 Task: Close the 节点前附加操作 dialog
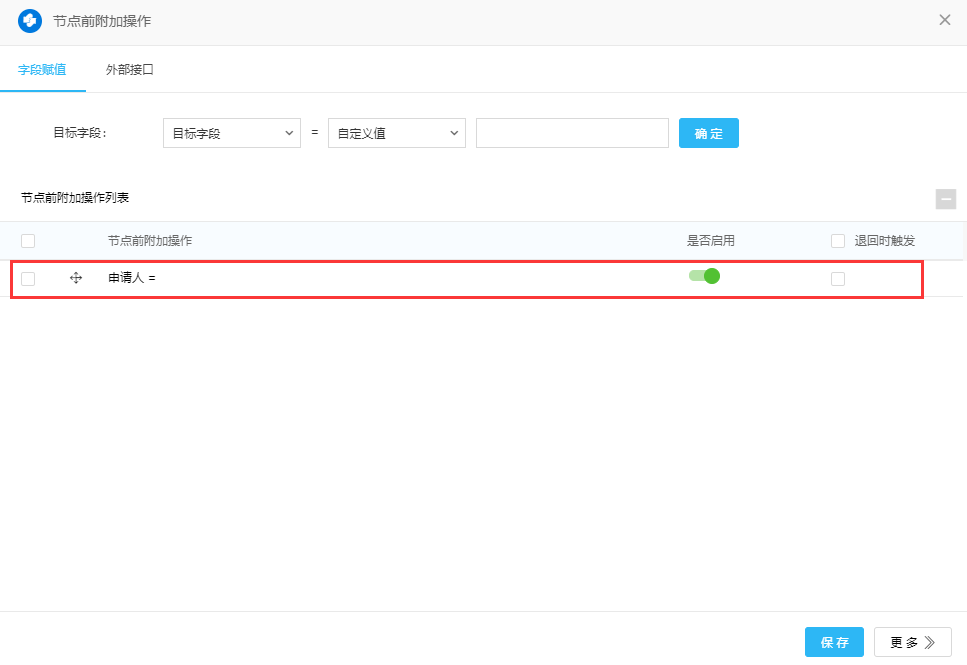click(x=944, y=20)
